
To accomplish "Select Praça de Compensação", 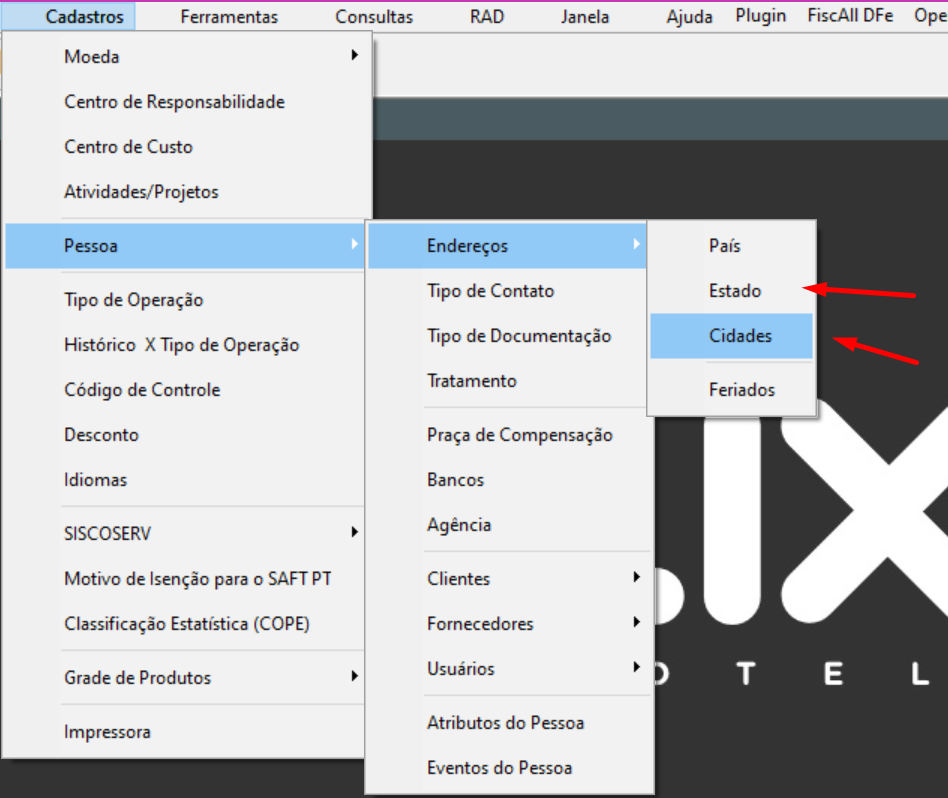I will point(510,435).
